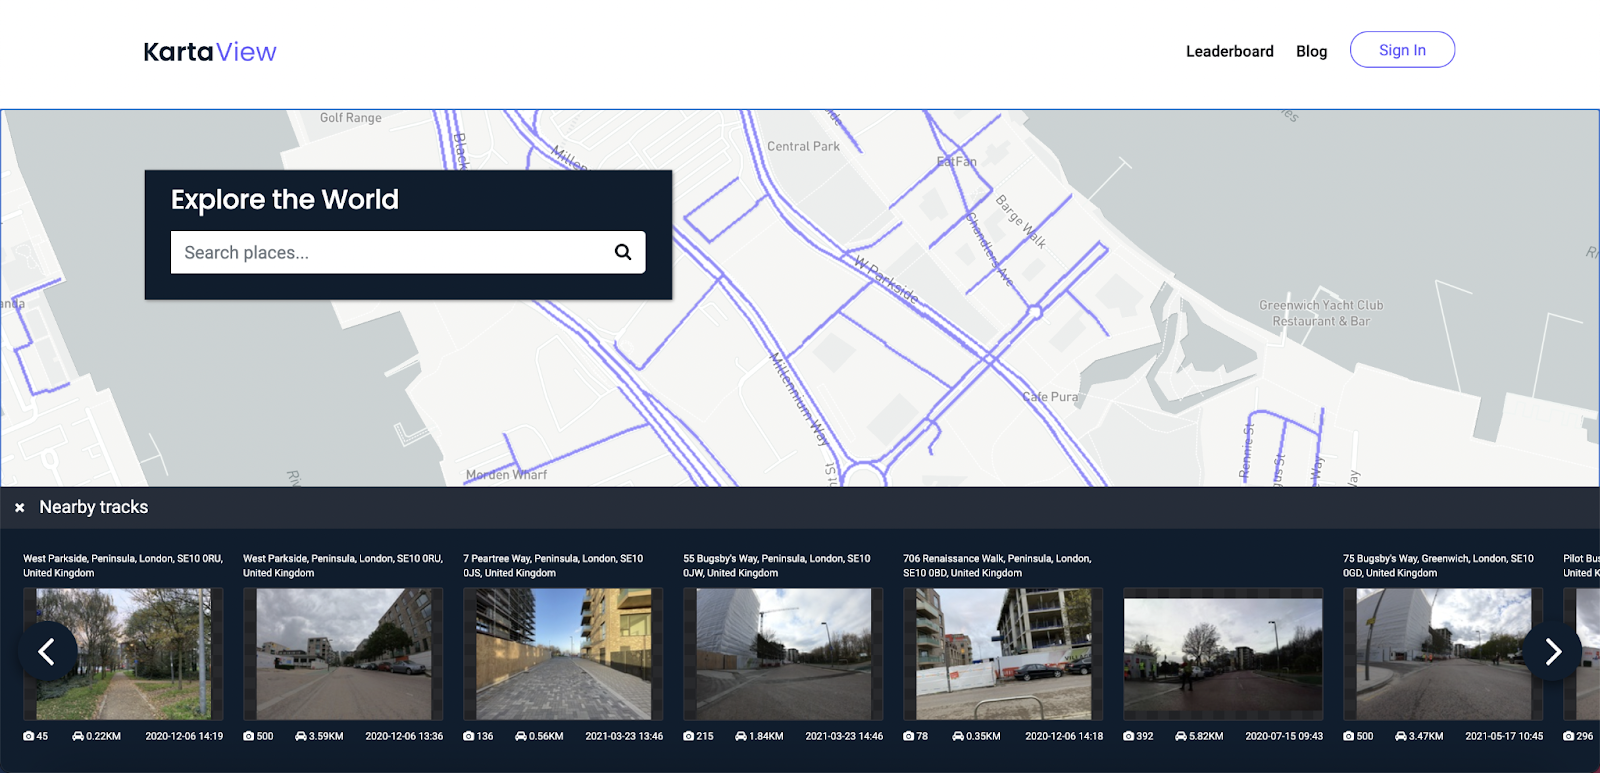
Task: Click camera icon beside 45 photos
Action: [29, 736]
